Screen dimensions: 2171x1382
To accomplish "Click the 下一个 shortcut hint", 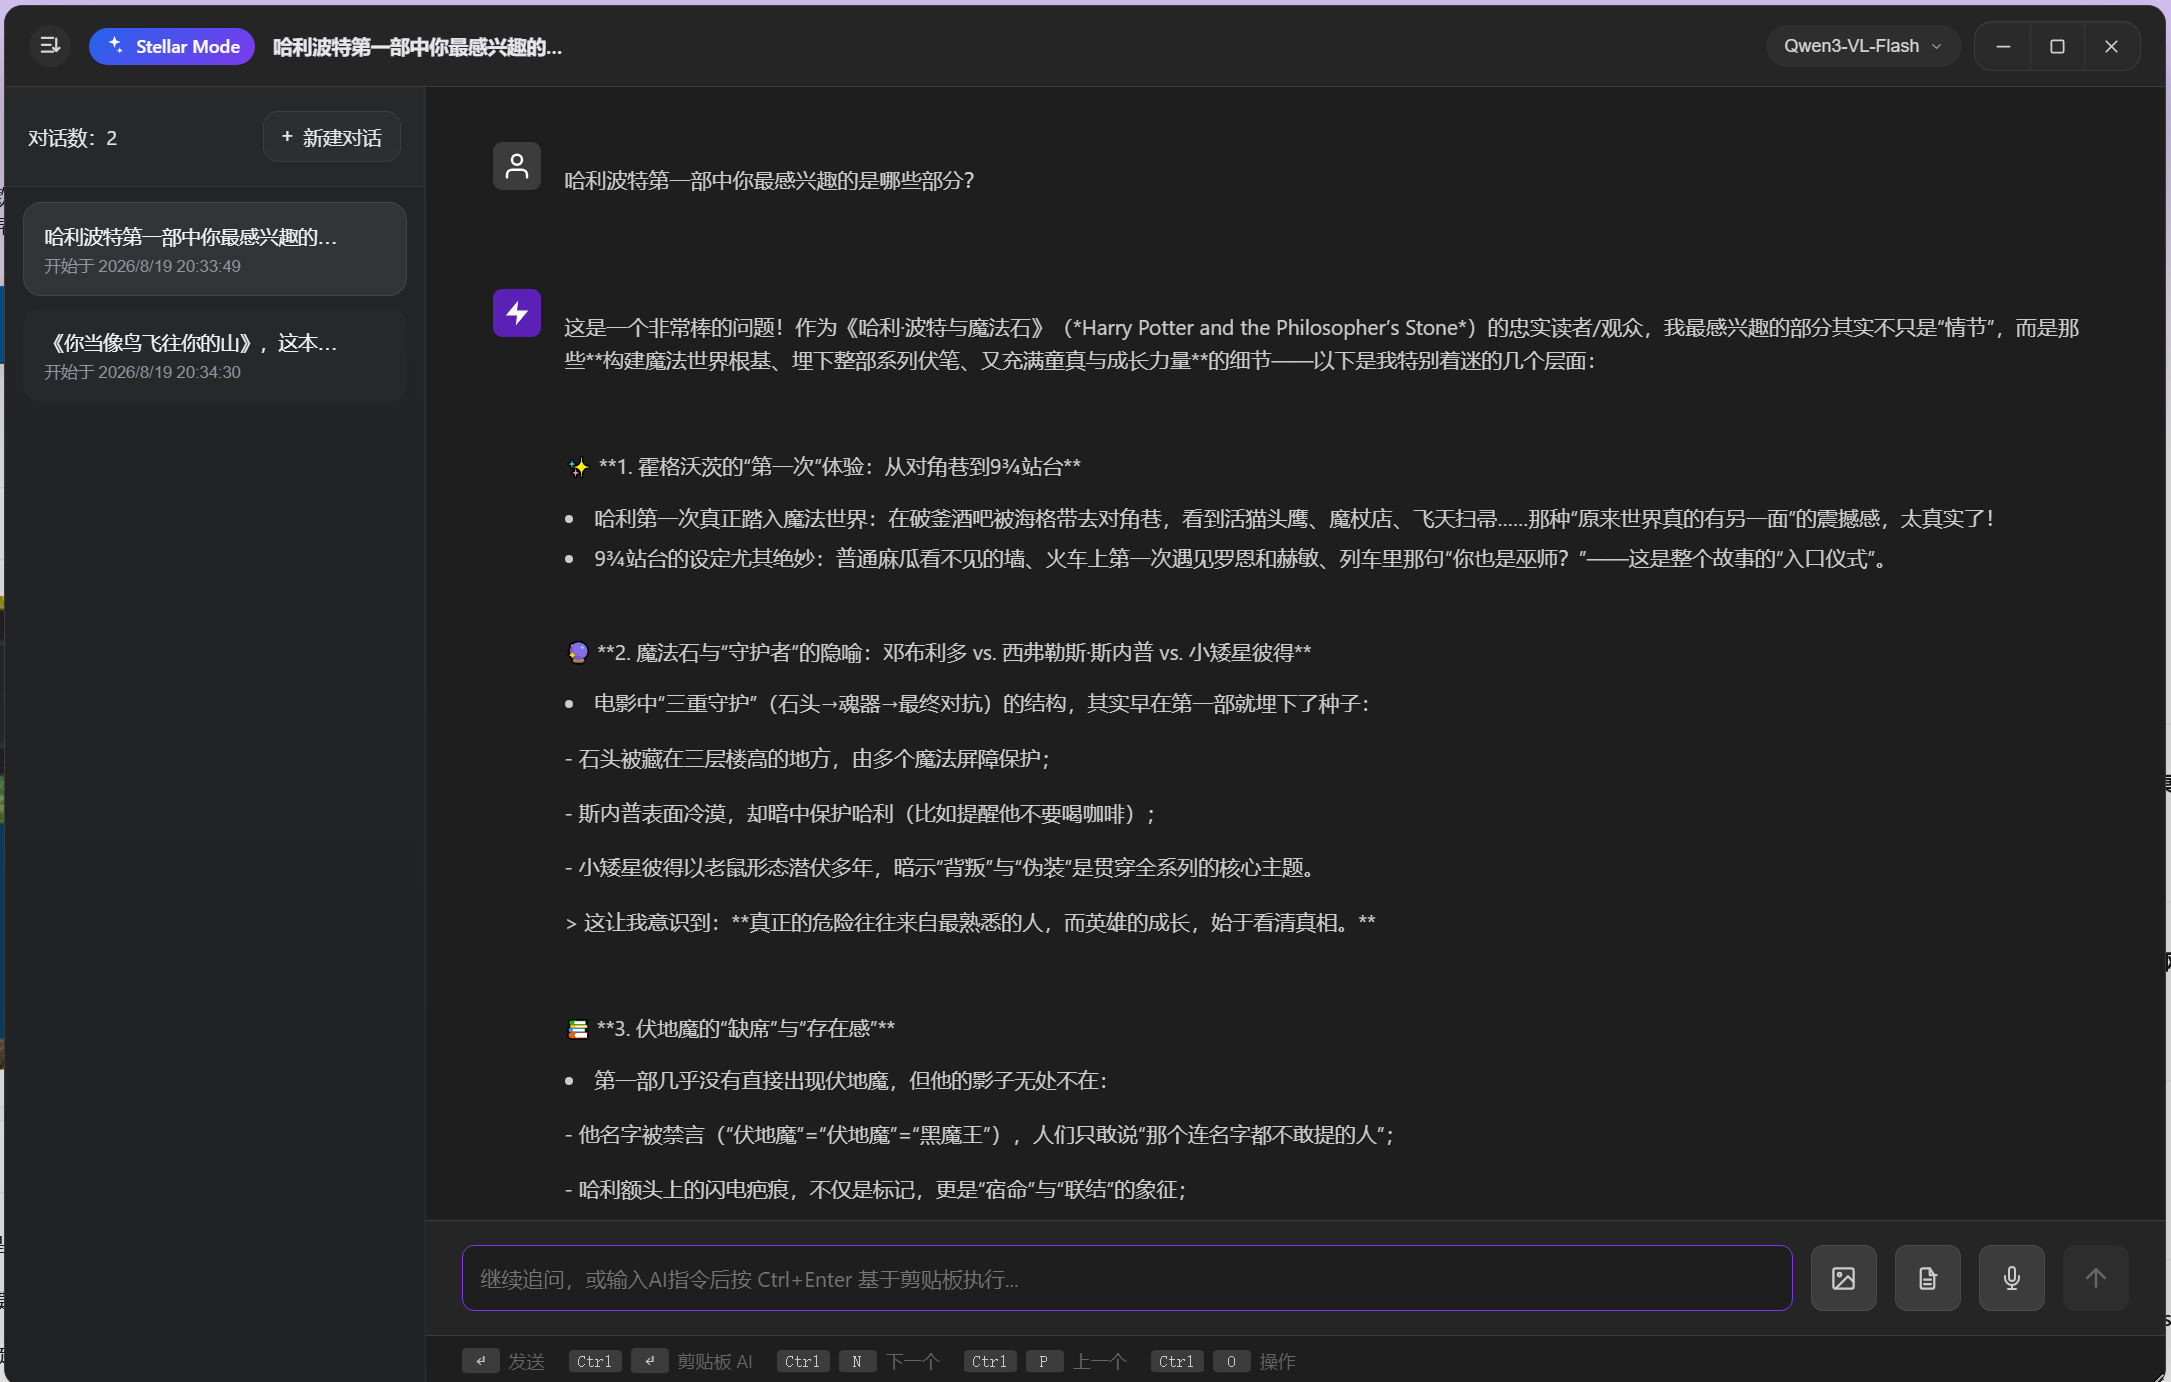I will (859, 1361).
